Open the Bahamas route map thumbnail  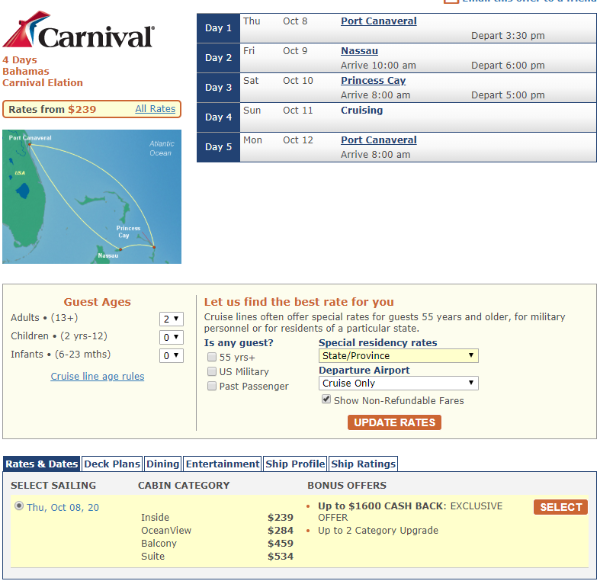coord(92,197)
